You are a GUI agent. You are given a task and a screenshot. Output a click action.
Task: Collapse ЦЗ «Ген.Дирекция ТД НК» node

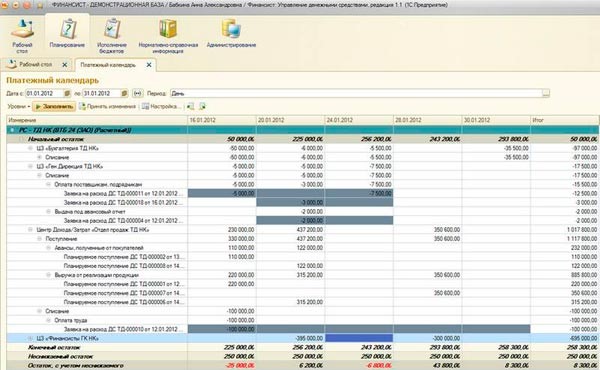click(x=30, y=166)
